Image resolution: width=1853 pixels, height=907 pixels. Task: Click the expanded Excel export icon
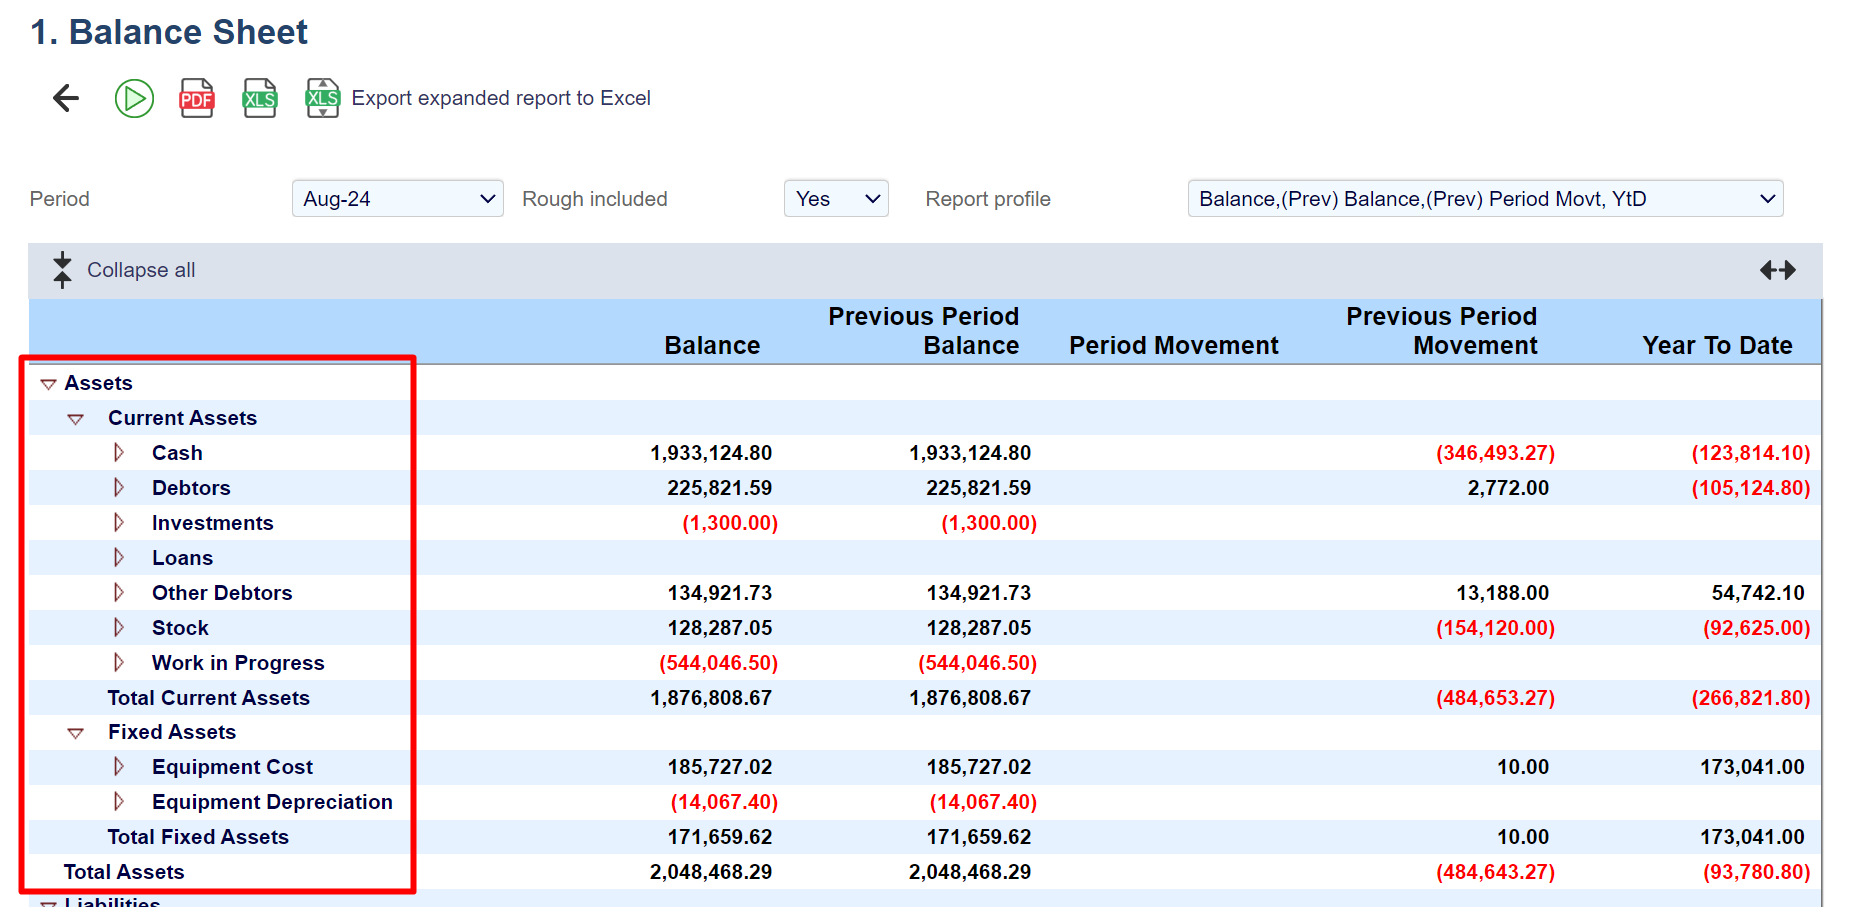click(322, 98)
